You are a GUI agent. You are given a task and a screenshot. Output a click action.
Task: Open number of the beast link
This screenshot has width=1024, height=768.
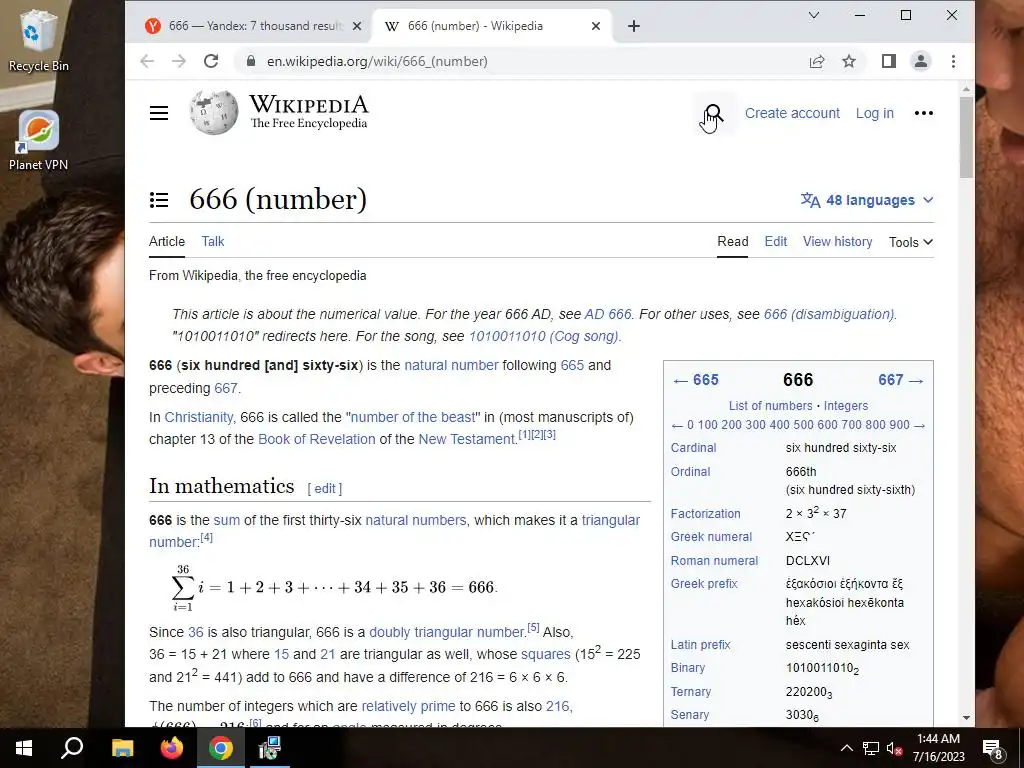(x=413, y=417)
